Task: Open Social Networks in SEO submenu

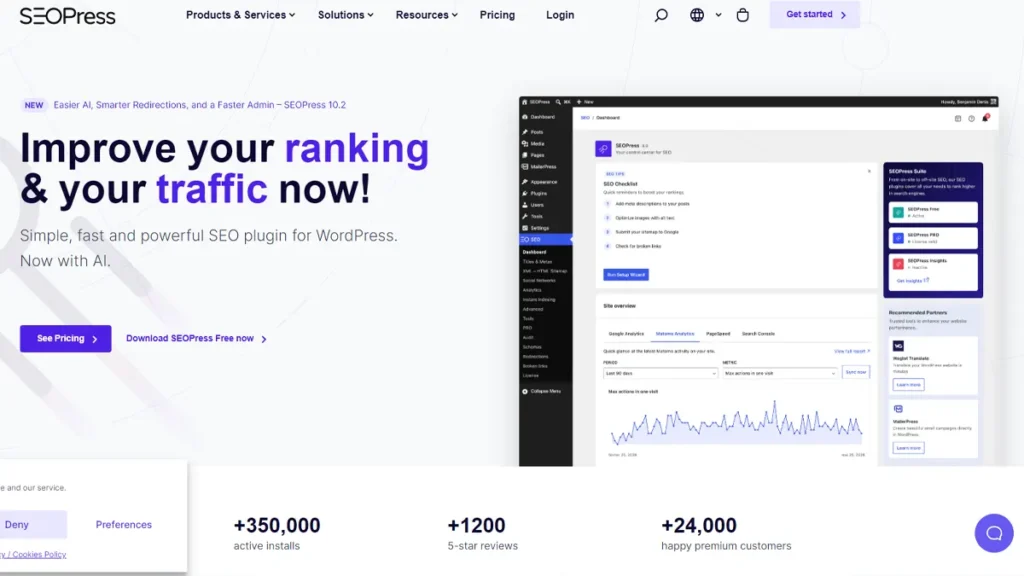Action: coord(539,281)
